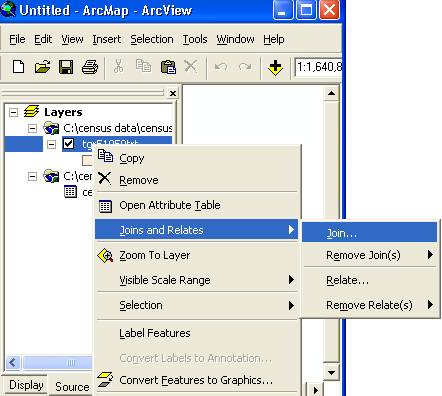Collapse the first C:\census data folder node
The image size is (442, 396).
click(x=32, y=128)
